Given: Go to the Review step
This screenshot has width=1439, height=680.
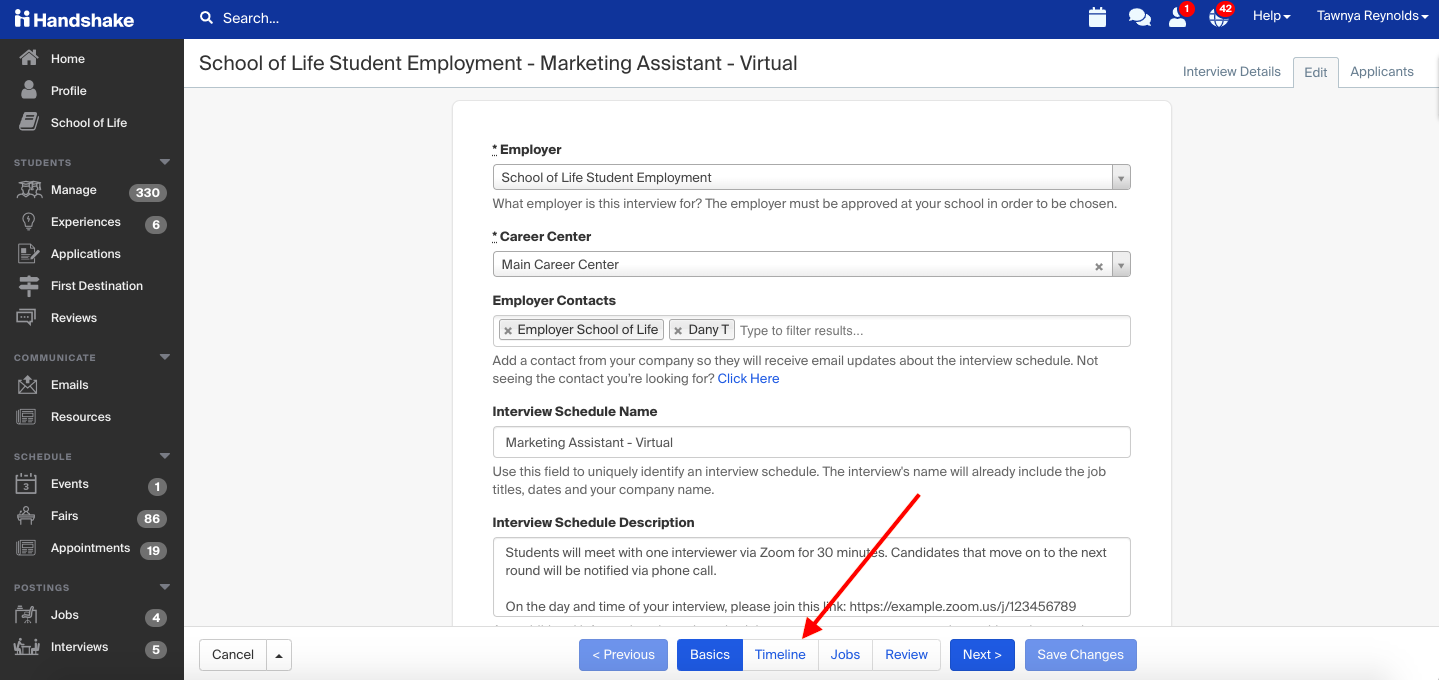Looking at the screenshot, I should point(906,655).
